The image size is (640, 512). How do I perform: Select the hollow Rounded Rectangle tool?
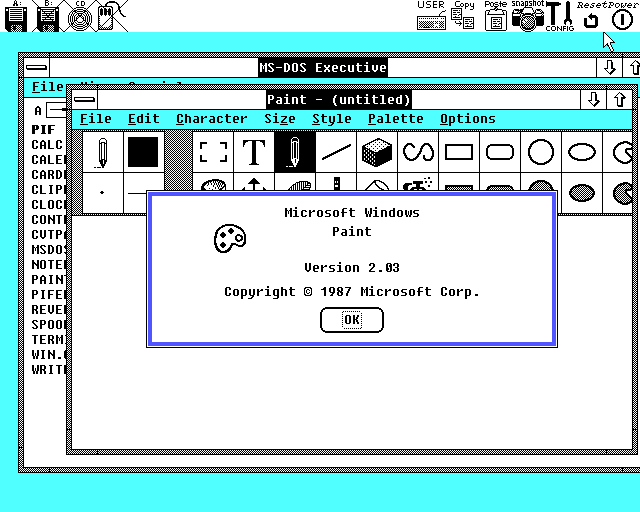500,152
